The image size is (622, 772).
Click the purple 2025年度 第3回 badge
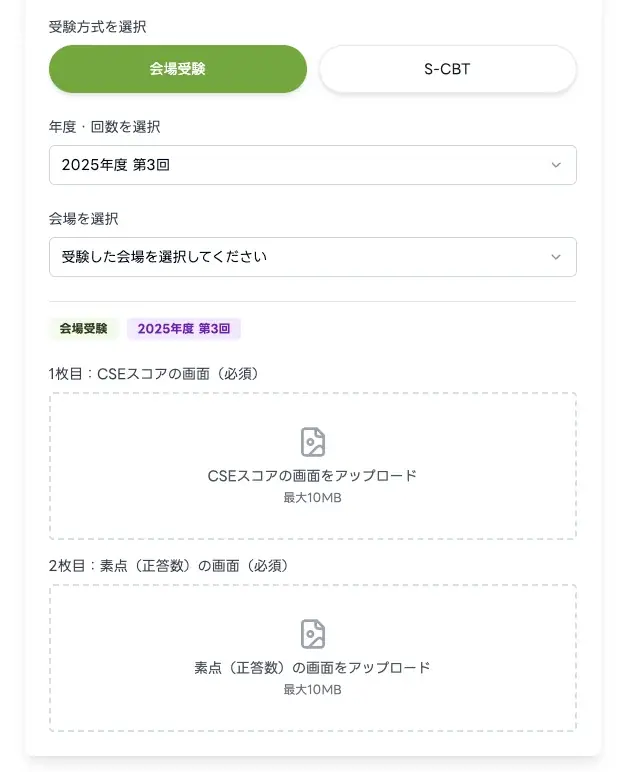click(x=184, y=329)
